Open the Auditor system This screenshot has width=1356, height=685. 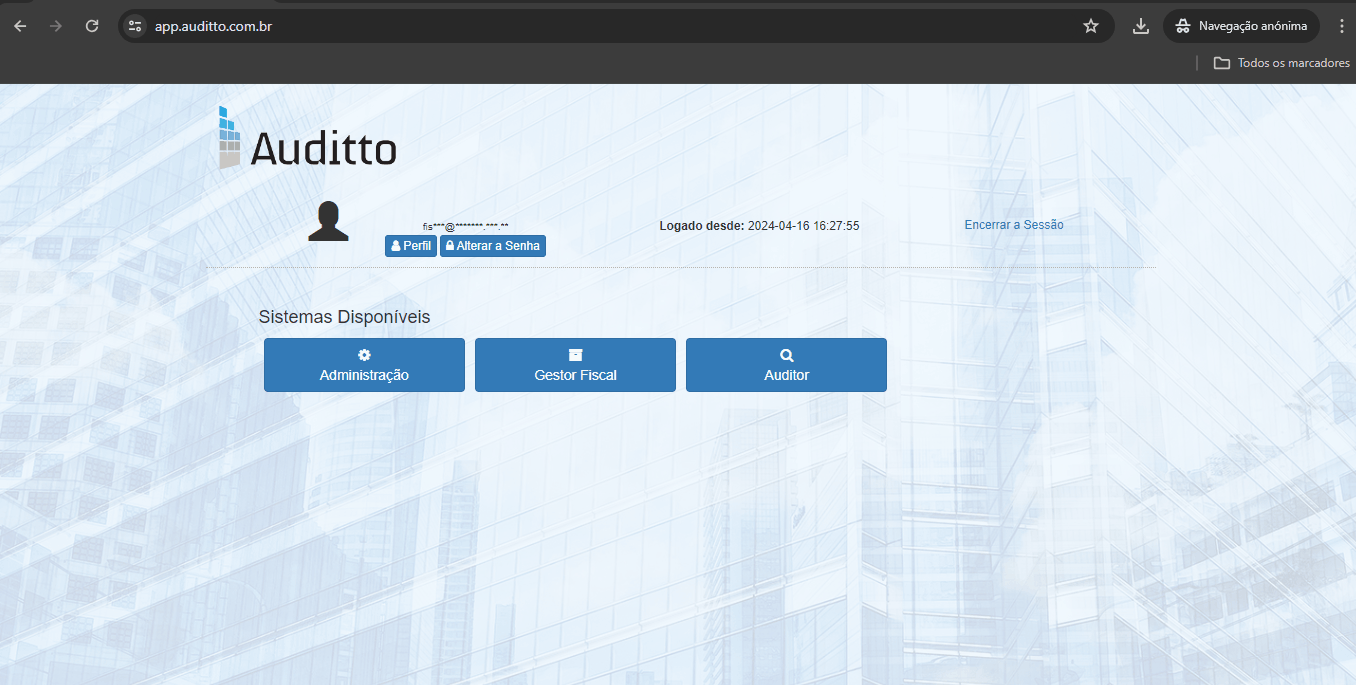[786, 365]
